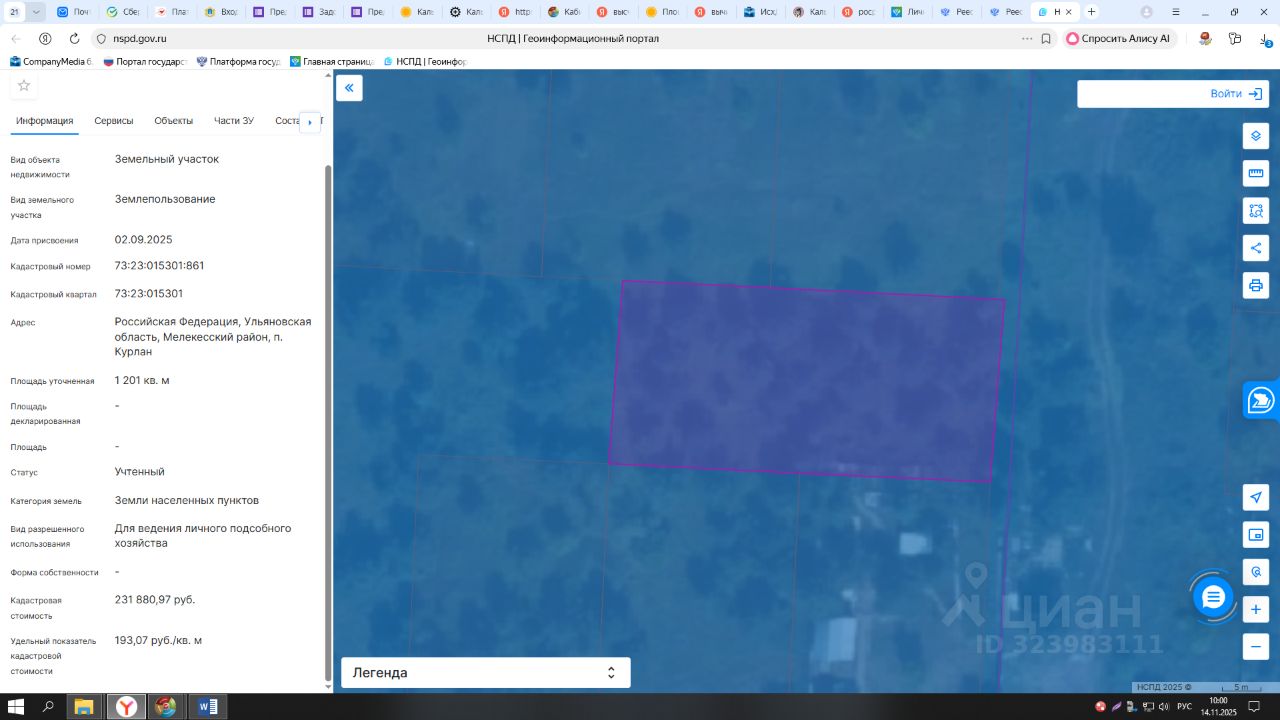Center map on my location
The image size is (1280, 720).
[1256, 497]
